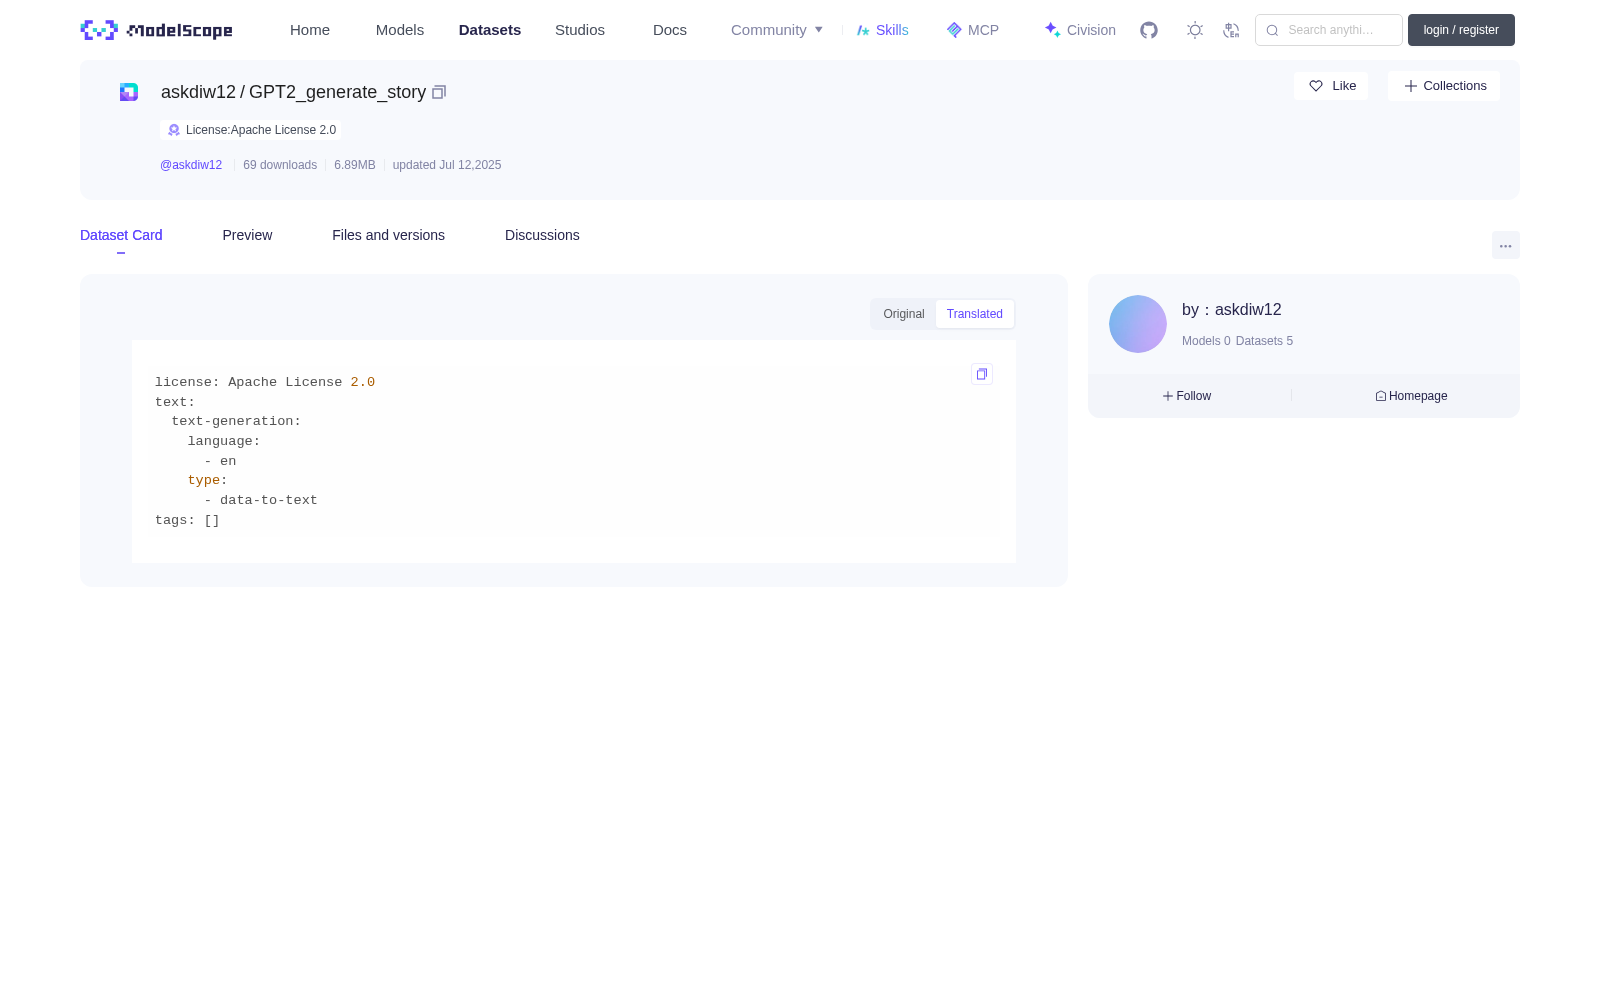
Task: Click the '6.89MB' size text
Action: pos(355,165)
